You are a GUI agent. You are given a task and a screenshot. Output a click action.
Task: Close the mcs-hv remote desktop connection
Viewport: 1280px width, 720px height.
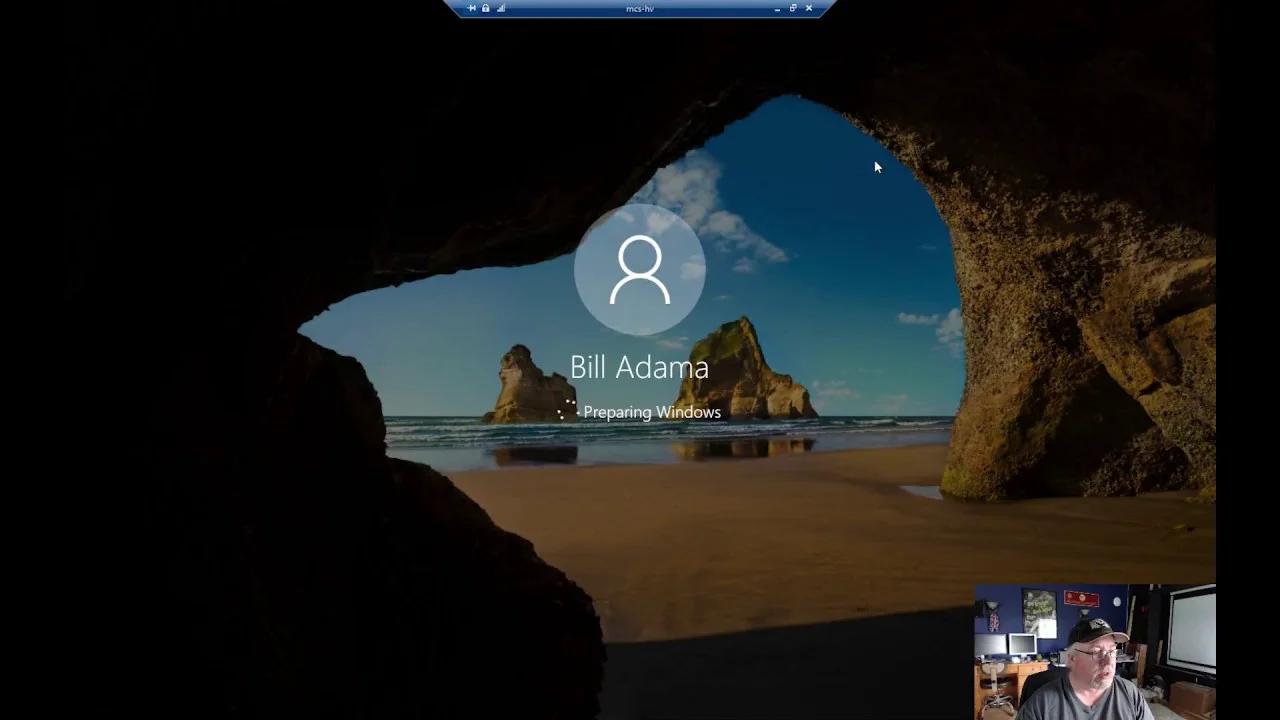point(809,8)
